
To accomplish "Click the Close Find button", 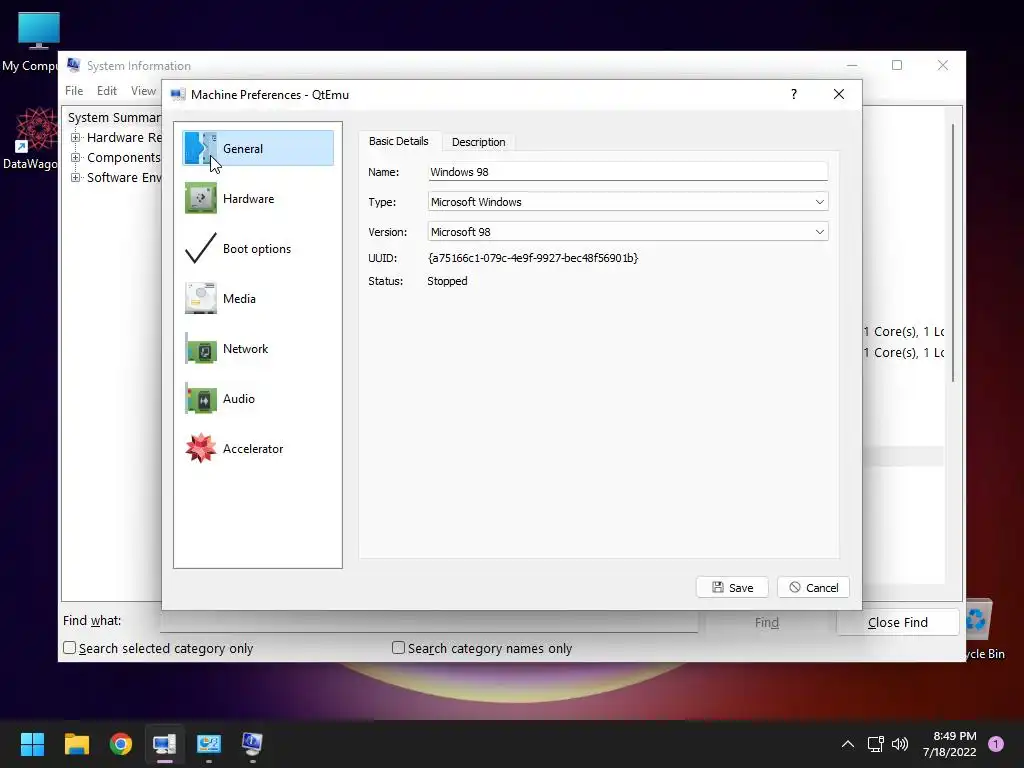I will coord(897,622).
